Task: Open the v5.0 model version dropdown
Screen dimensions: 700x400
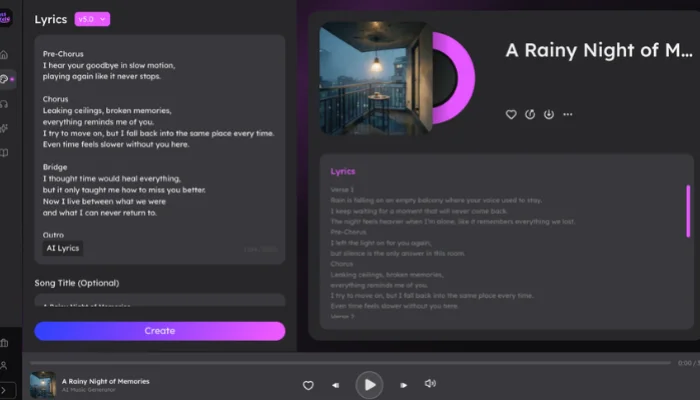Action: (x=92, y=19)
